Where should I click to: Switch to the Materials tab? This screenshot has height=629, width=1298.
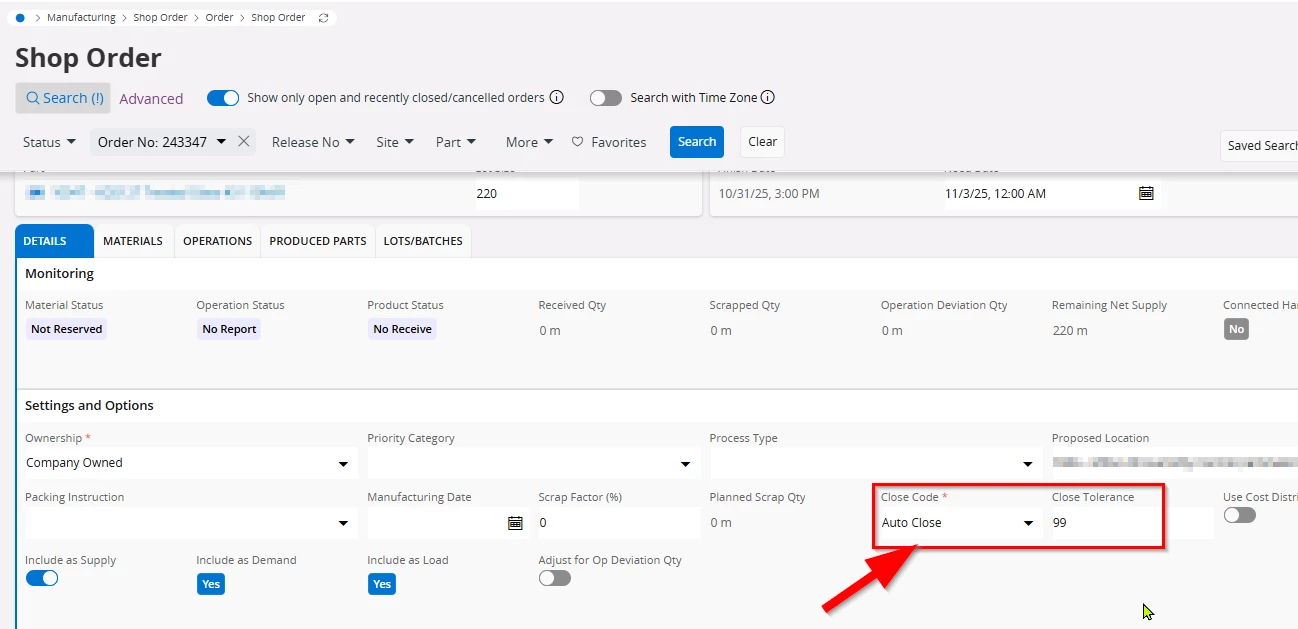pos(133,241)
